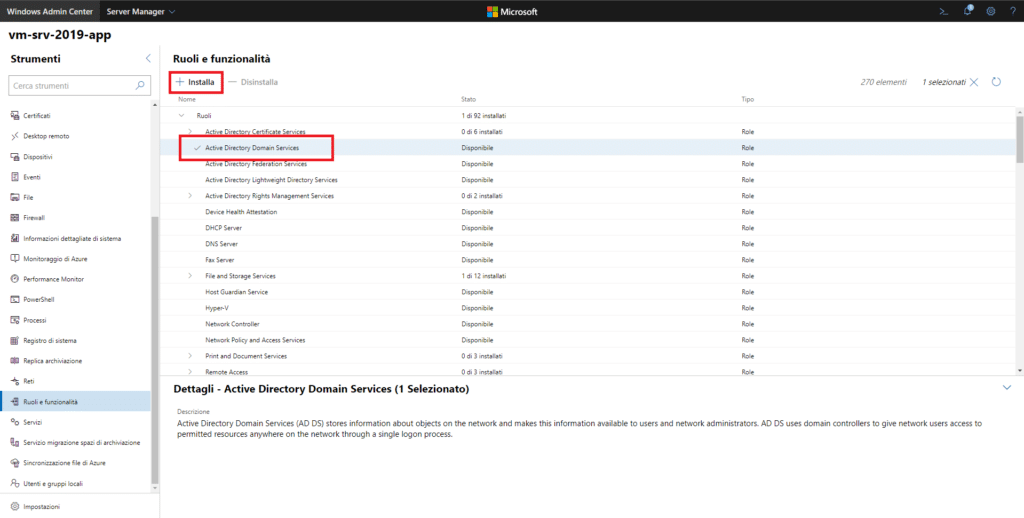1024x518 pixels.
Task: Click the Disinstalla button
Action: 253,82
